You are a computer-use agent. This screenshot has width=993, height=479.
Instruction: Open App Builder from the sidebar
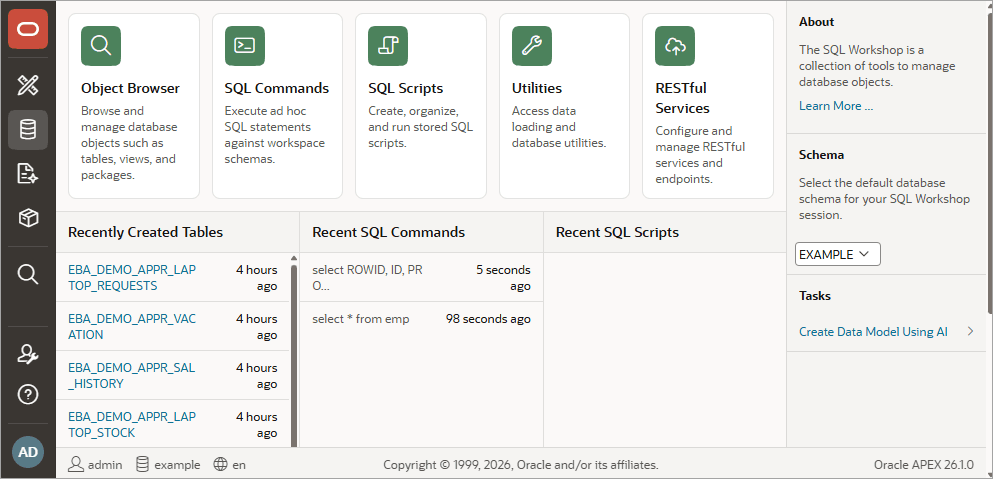pos(28,85)
